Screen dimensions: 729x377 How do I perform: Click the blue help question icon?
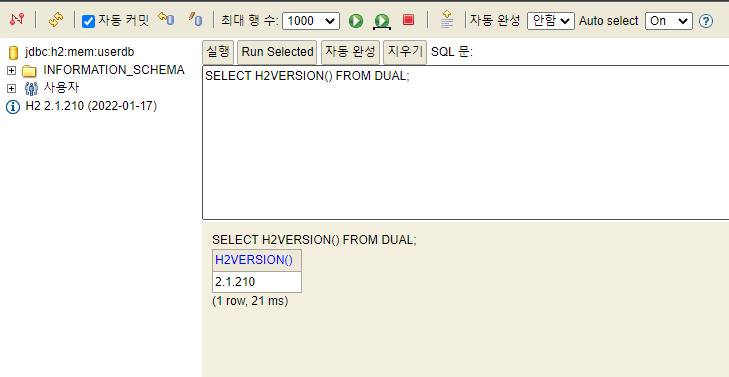[x=706, y=21]
